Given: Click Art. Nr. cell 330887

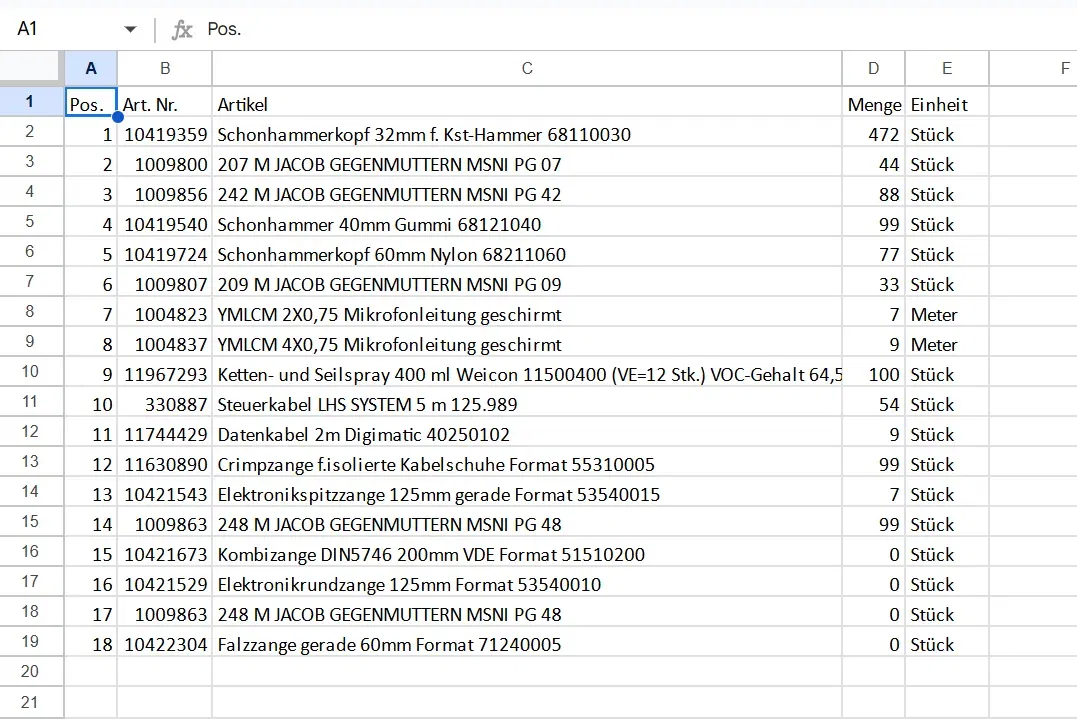Looking at the screenshot, I should click(165, 404).
